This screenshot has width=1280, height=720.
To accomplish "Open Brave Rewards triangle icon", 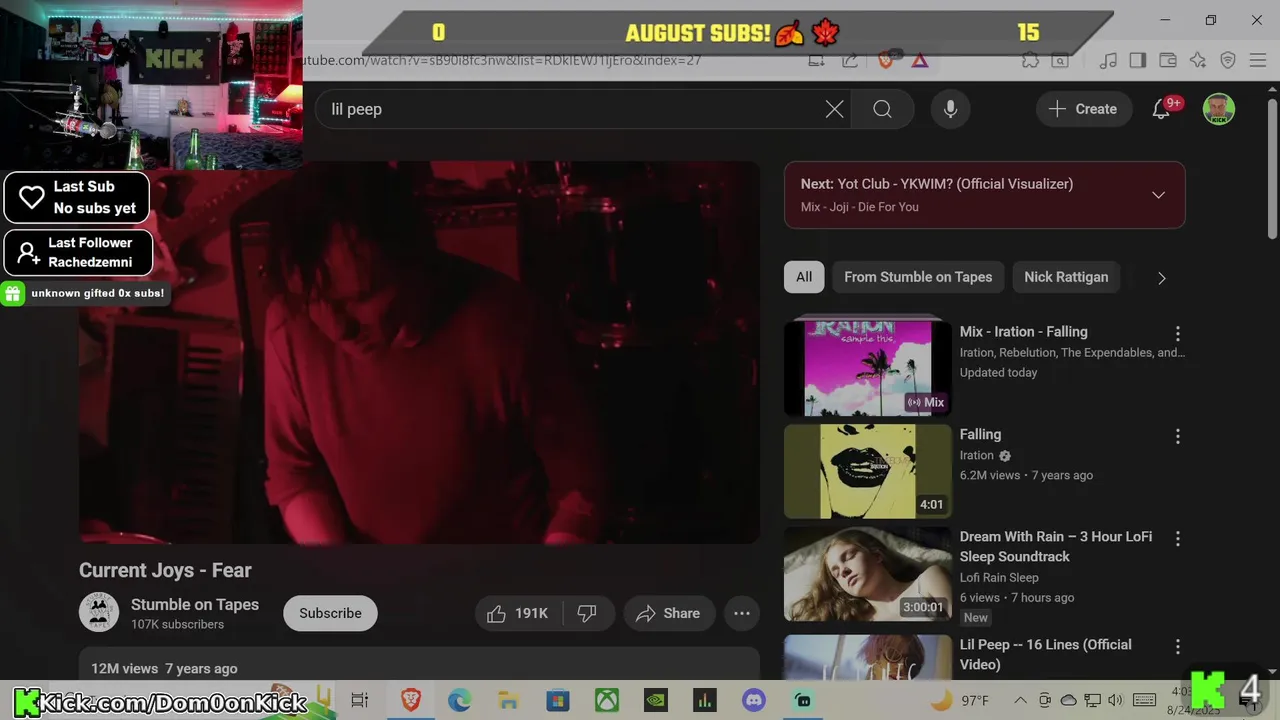I will pyautogui.click(x=920, y=60).
